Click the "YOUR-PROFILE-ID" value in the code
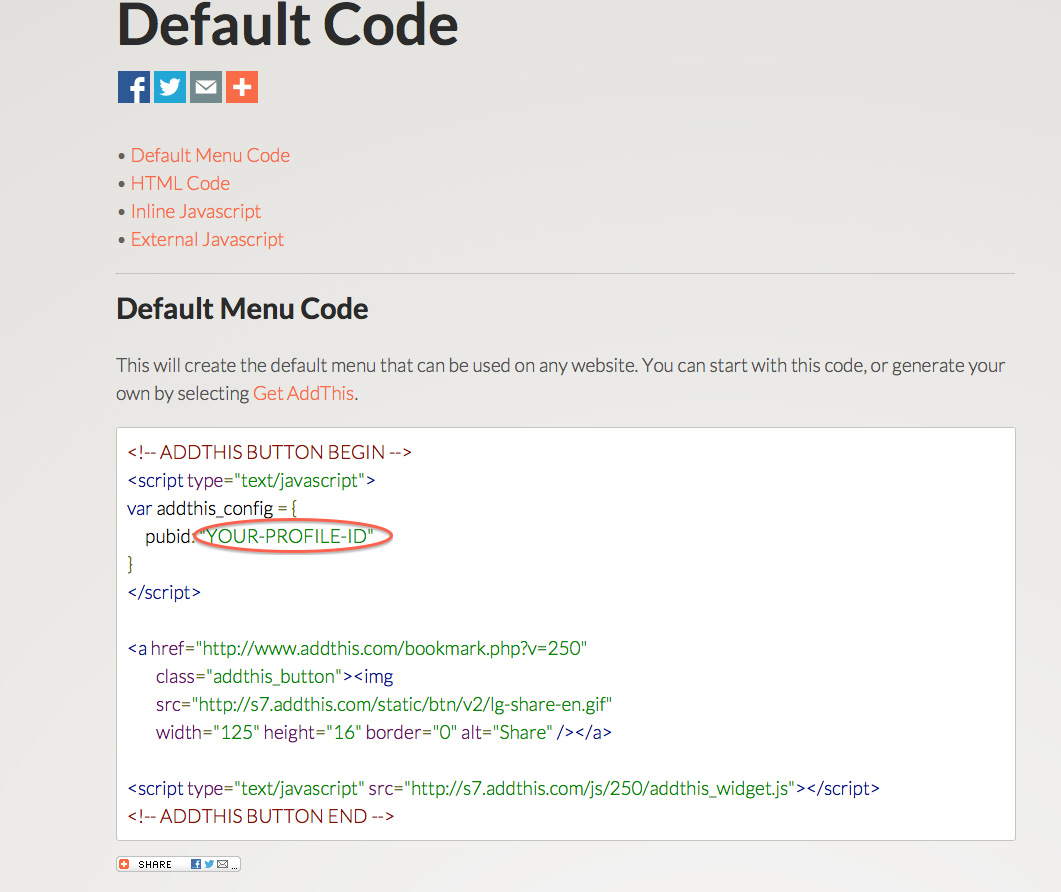Screen dimensions: 1061x892 coord(286,537)
